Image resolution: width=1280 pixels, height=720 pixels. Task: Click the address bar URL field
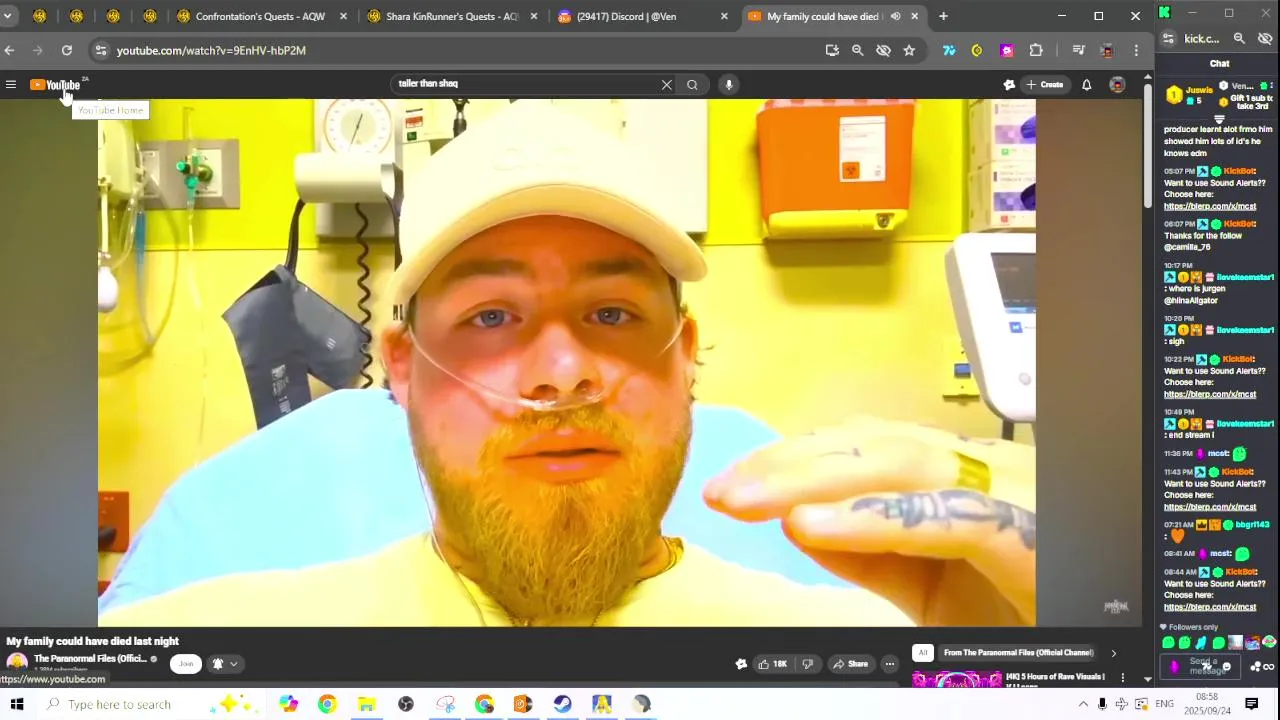pyautogui.click(x=460, y=50)
